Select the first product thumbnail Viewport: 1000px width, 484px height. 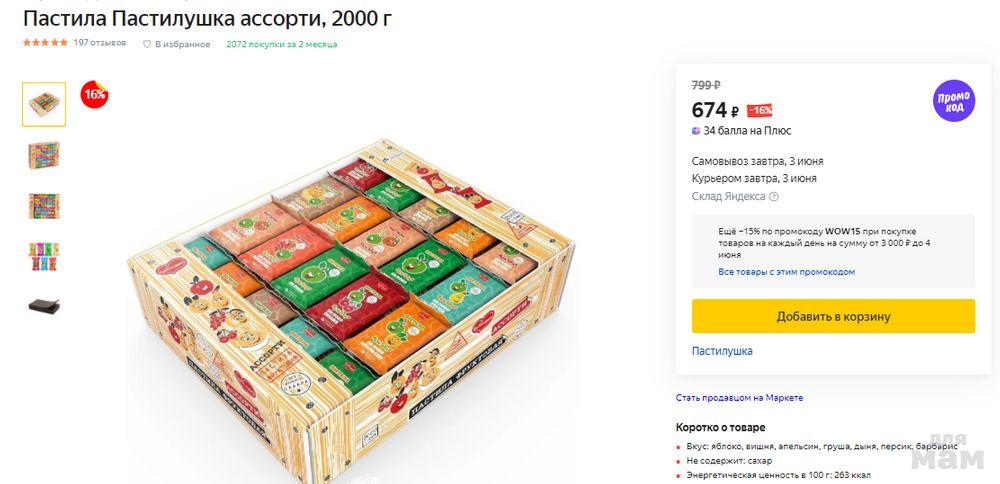44,104
